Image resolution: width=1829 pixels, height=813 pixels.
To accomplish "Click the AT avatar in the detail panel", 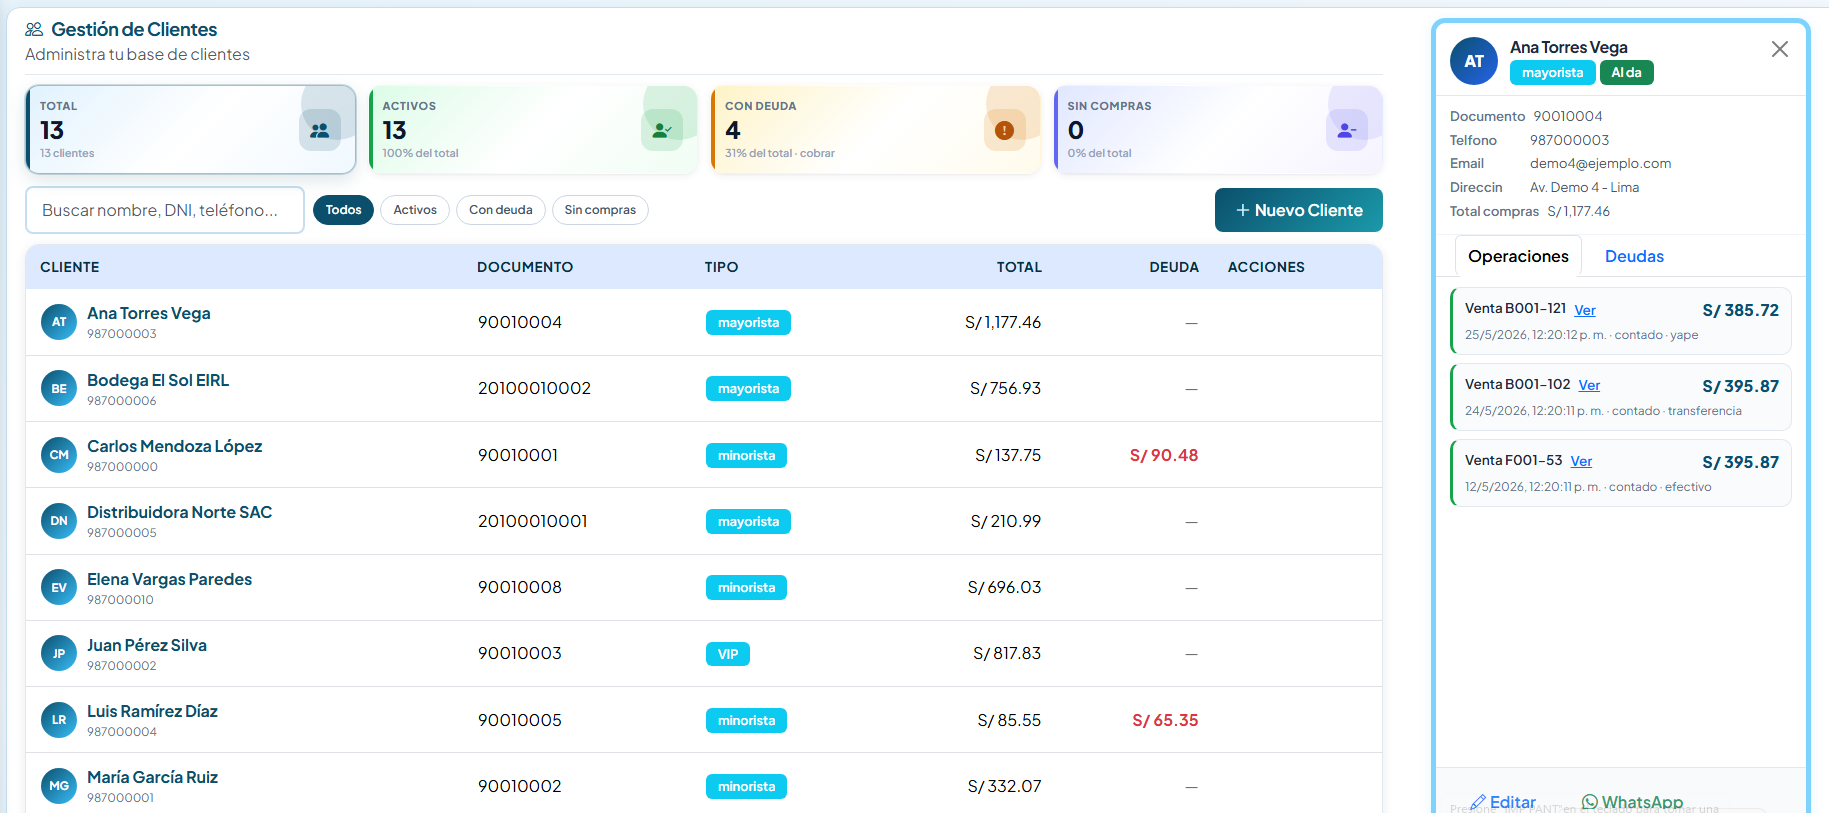I will tap(1474, 61).
